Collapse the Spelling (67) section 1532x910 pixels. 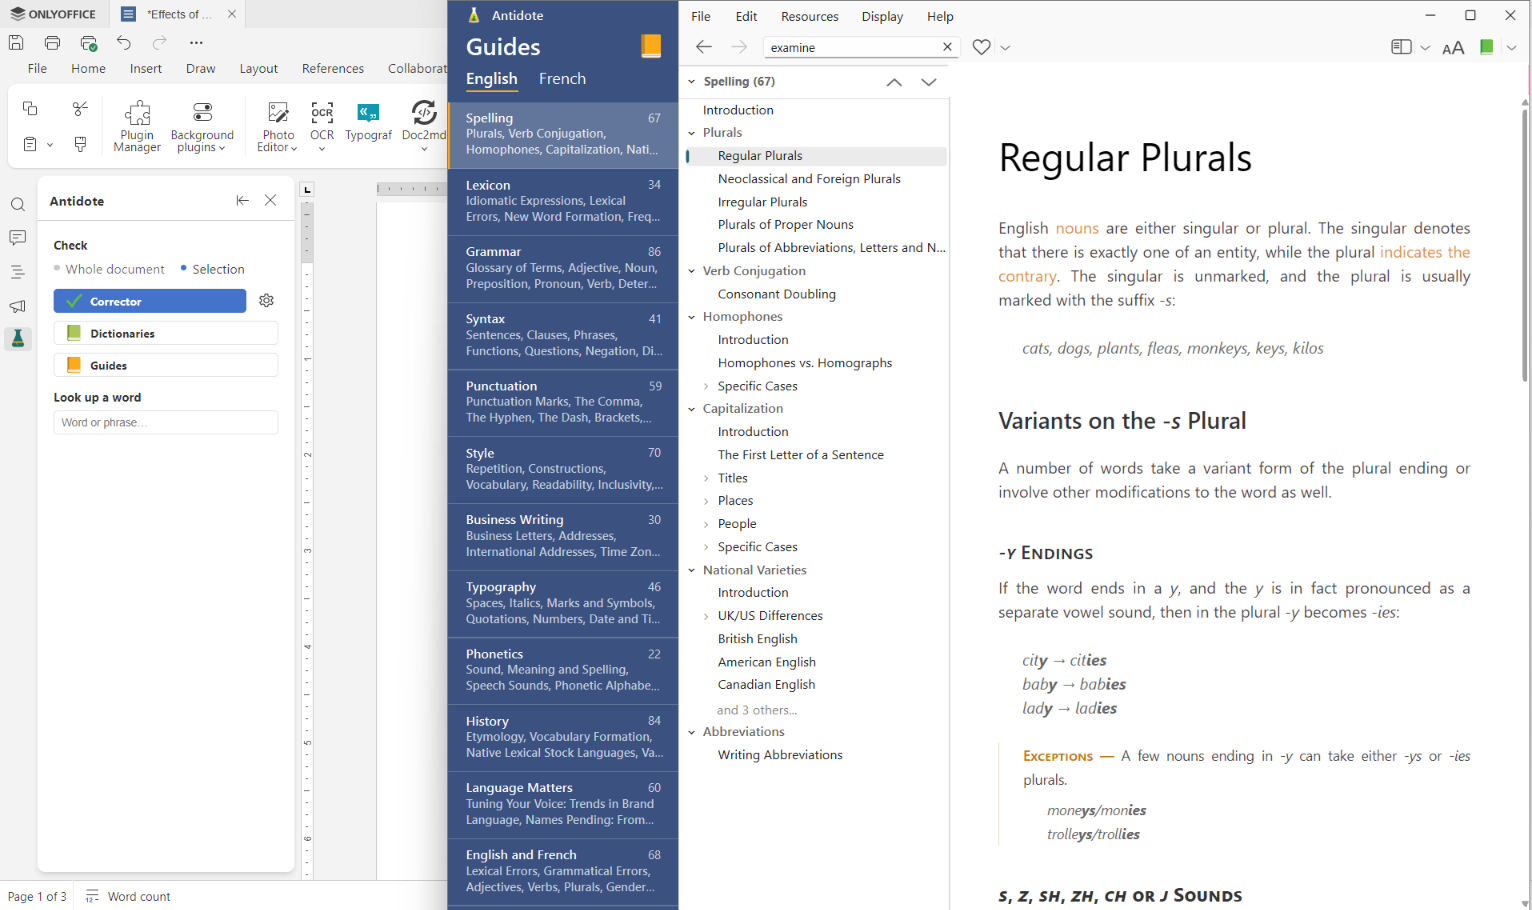[691, 81]
